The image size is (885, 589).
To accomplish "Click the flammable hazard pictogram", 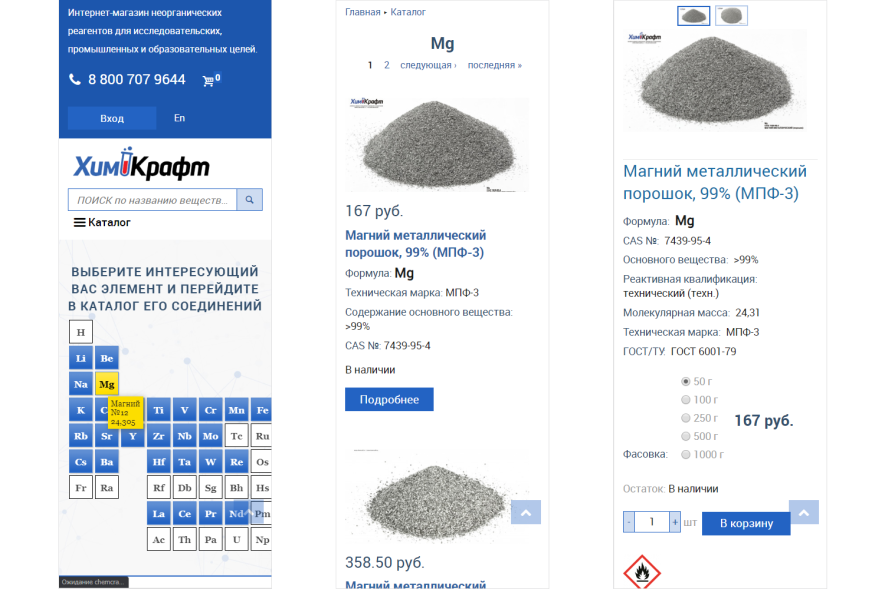I will pos(642,572).
